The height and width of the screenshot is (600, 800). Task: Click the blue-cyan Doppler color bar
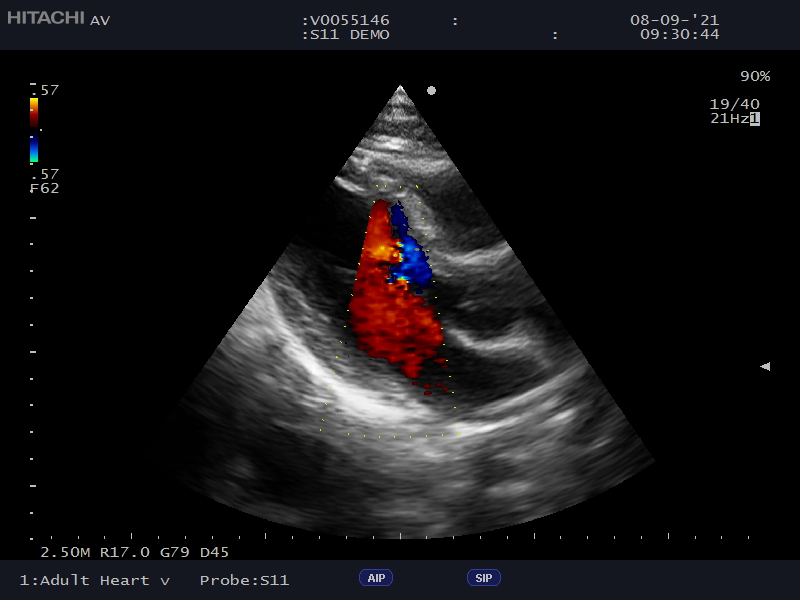(34, 148)
